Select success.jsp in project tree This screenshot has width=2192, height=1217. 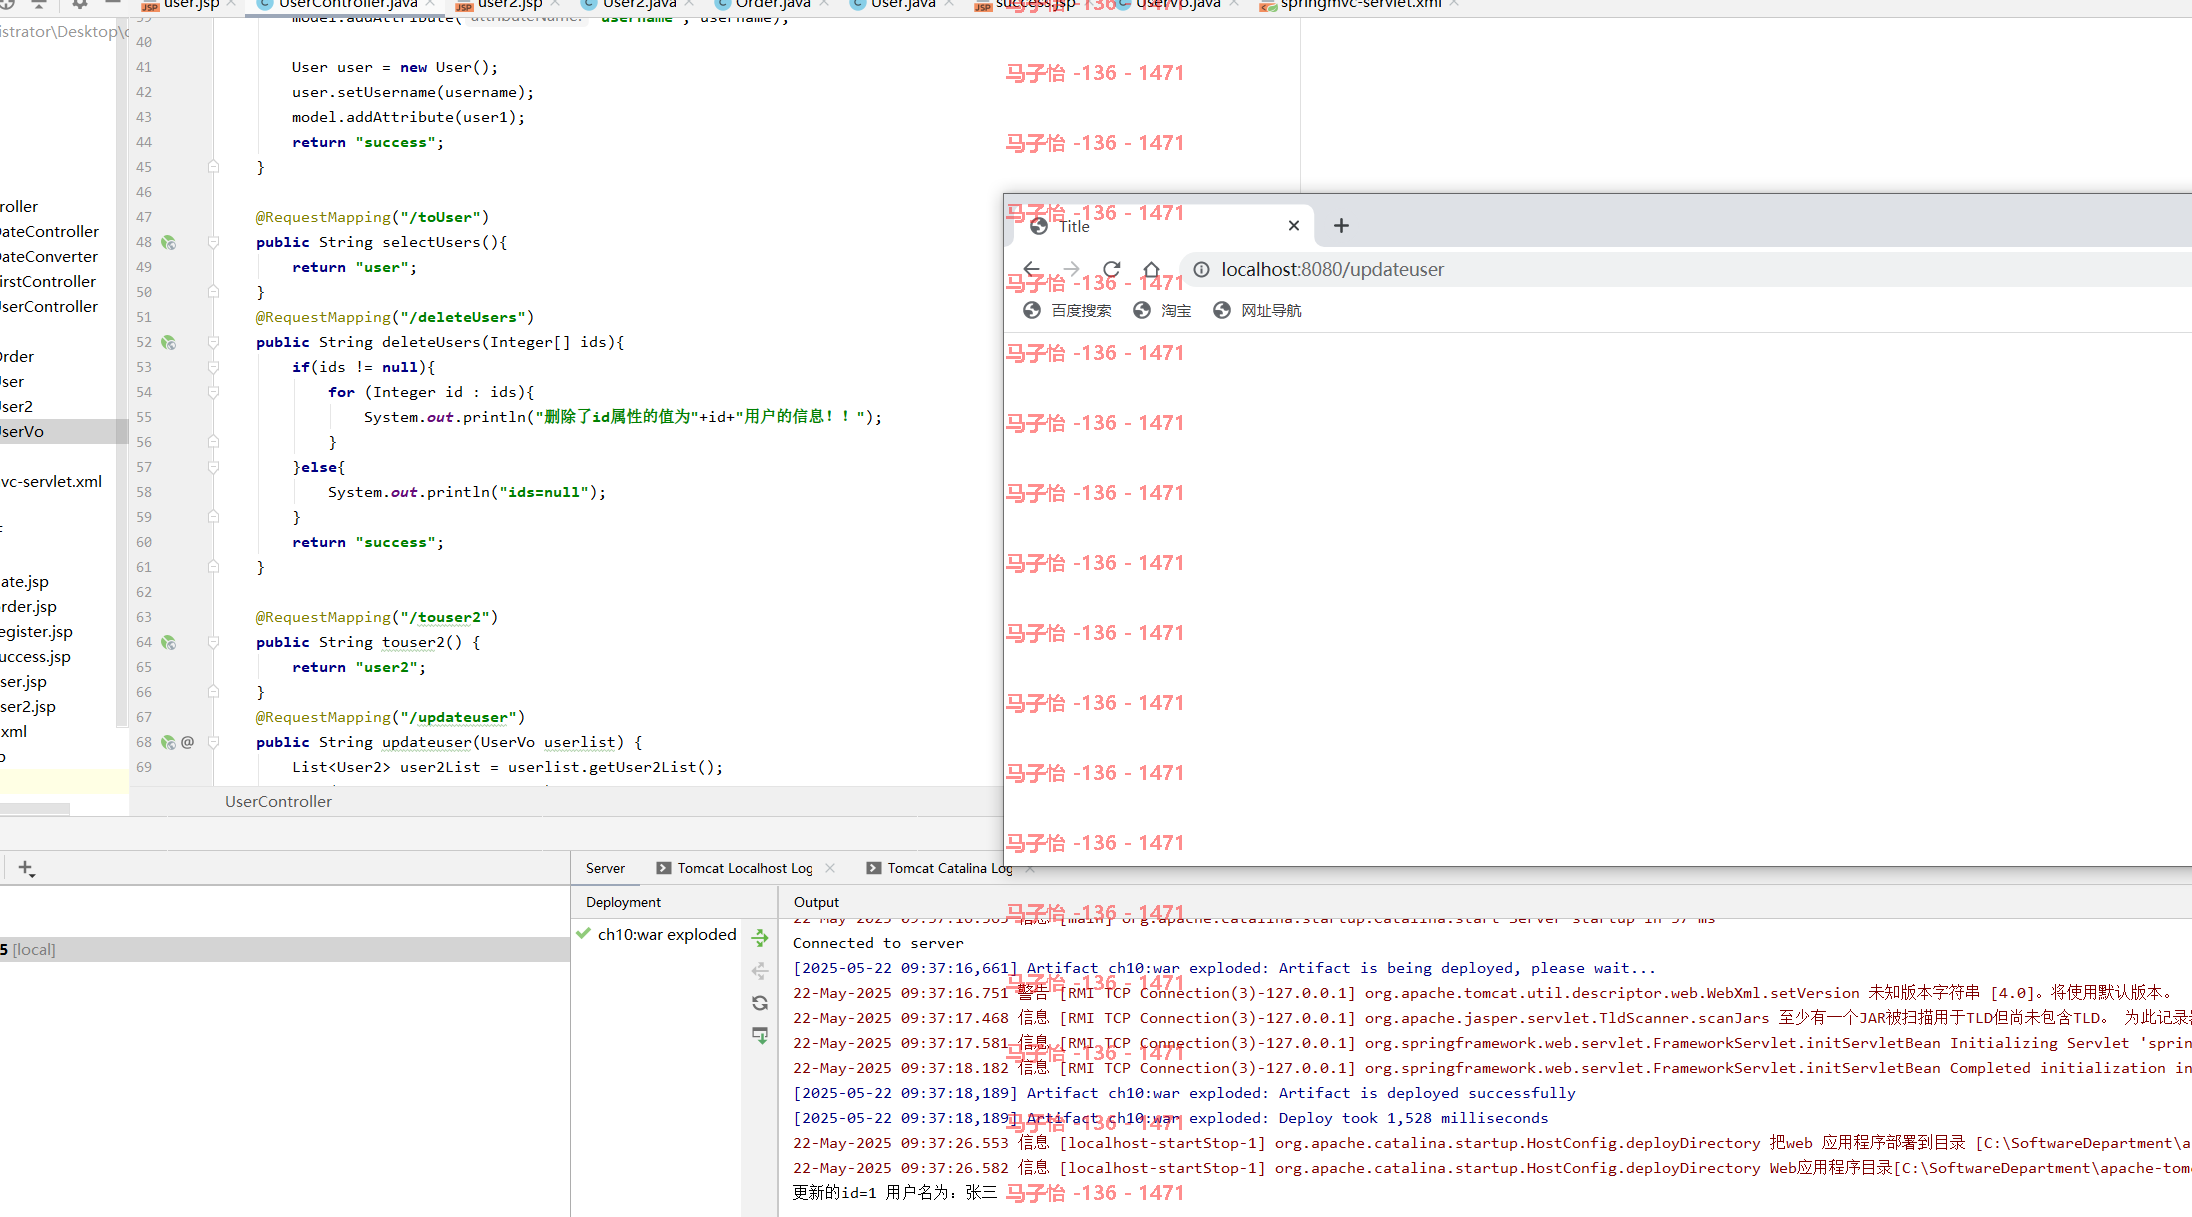point(35,656)
